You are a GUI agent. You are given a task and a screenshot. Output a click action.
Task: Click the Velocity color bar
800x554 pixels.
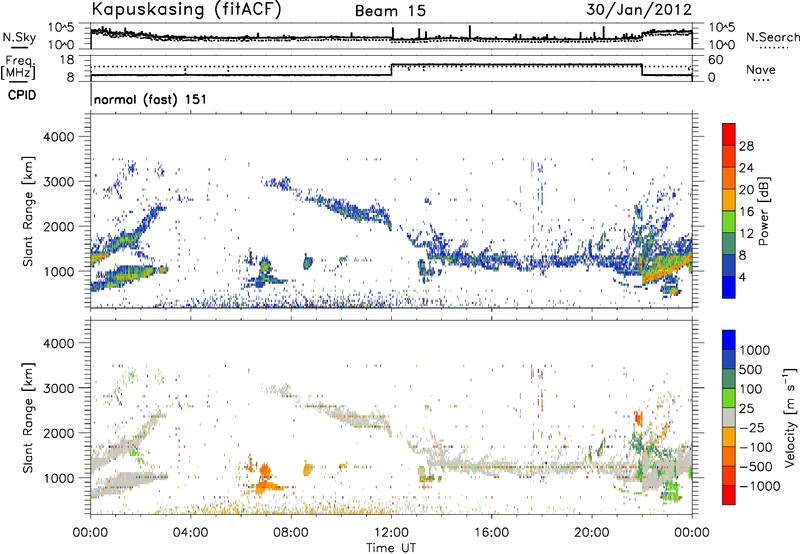(x=729, y=417)
